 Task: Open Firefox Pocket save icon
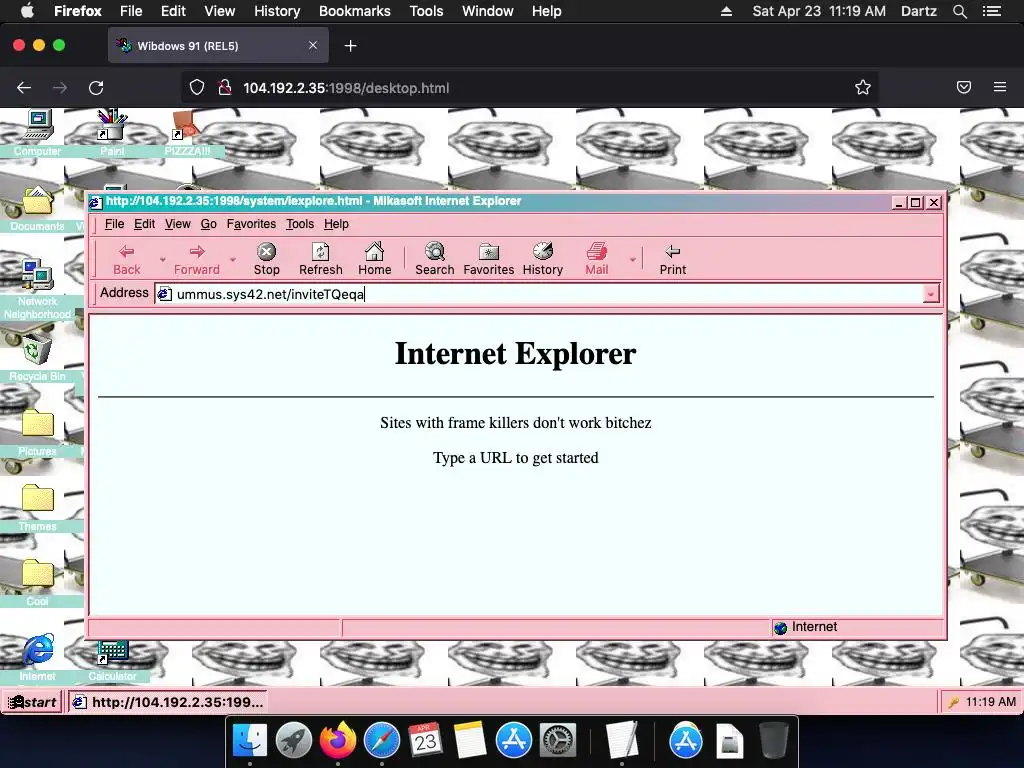click(964, 87)
